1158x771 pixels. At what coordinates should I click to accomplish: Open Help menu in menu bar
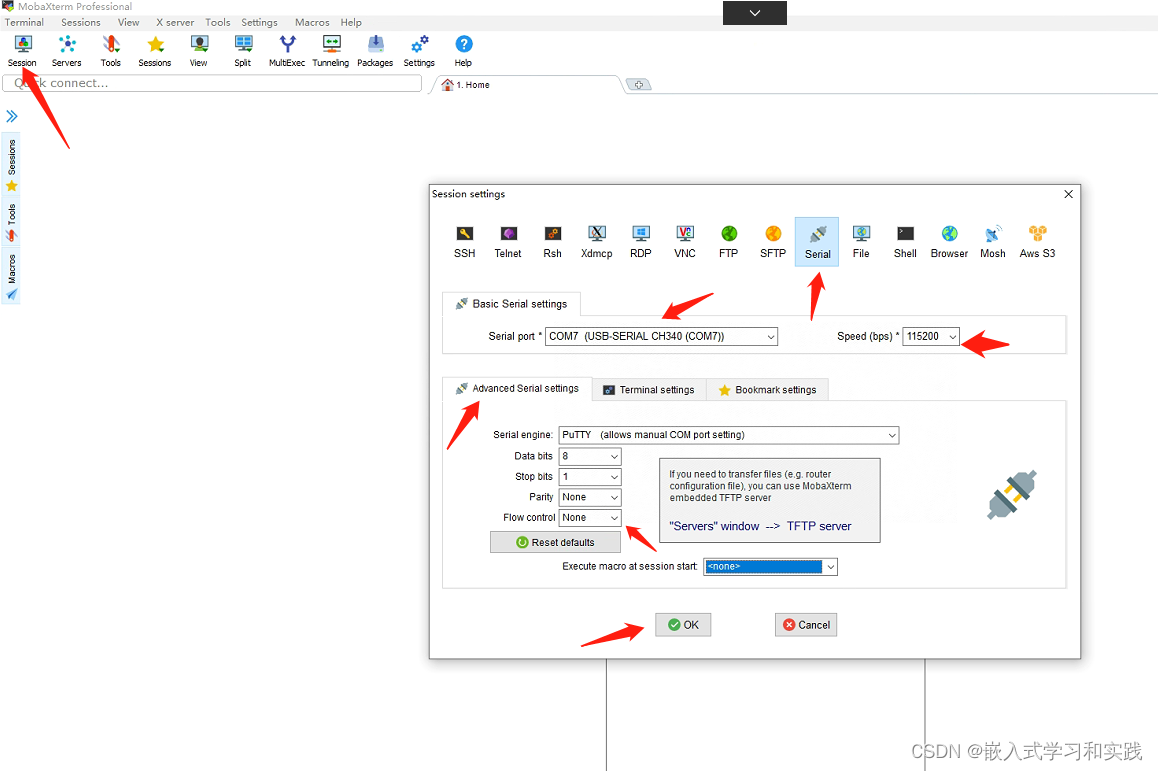(351, 22)
